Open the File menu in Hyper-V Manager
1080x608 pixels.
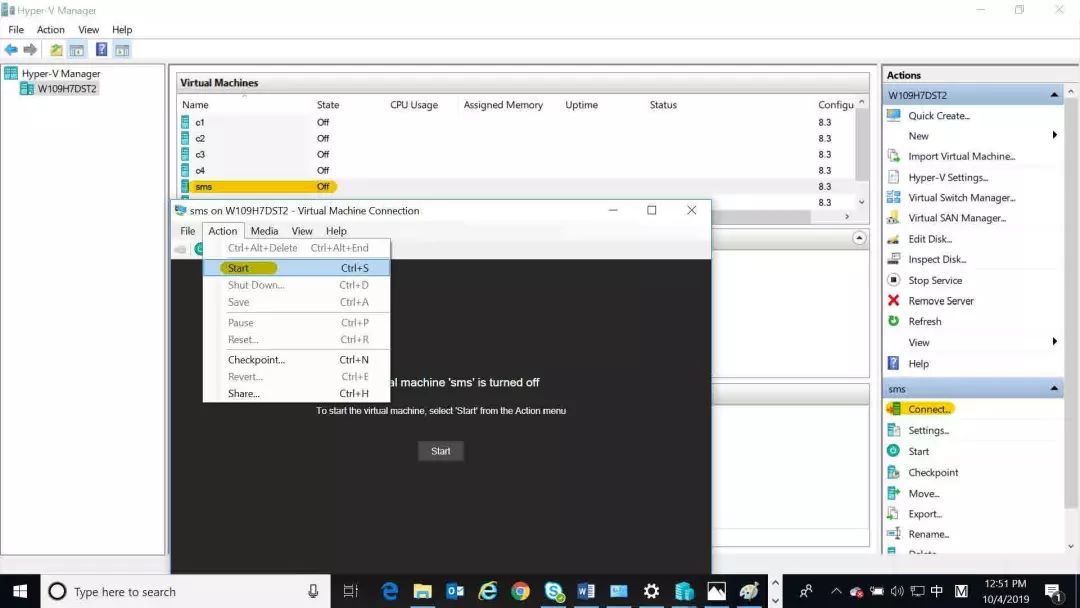[x=16, y=30]
